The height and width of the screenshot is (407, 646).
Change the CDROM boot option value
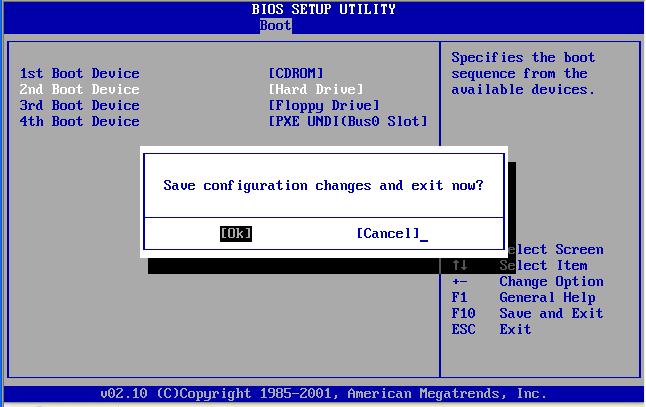click(296, 73)
